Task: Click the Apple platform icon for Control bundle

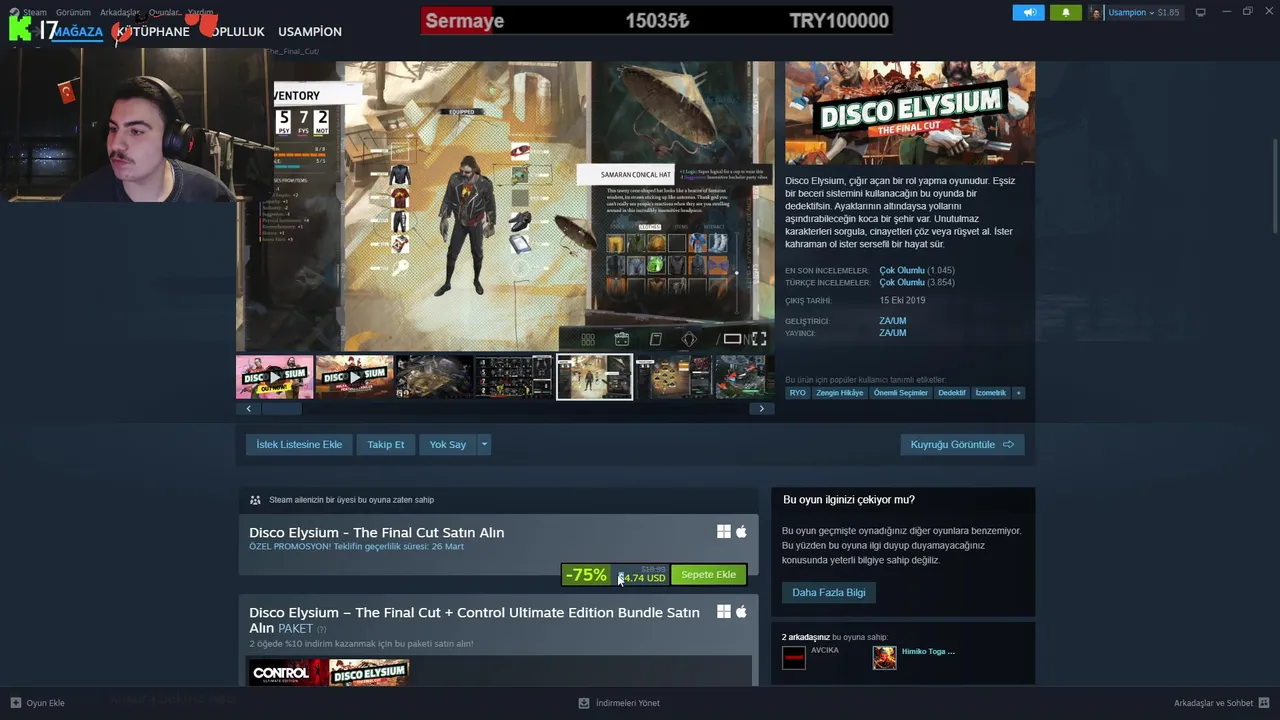Action: [741, 612]
